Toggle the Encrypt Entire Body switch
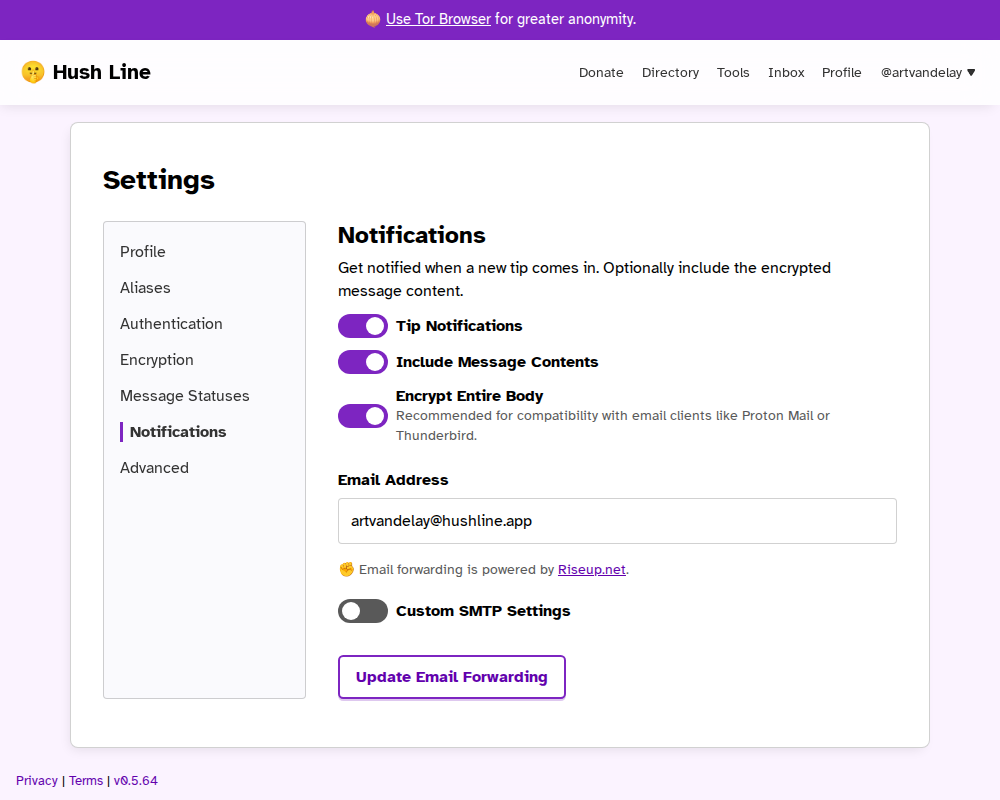Image resolution: width=1000 pixels, height=800 pixels. click(x=362, y=416)
